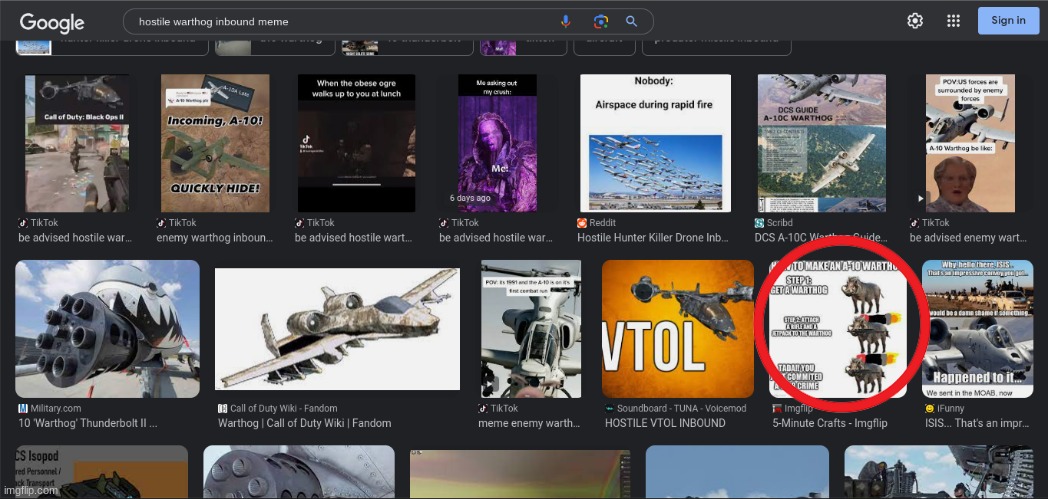Click the 'iFunny' source label
This screenshot has width=1048, height=499.
[x=950, y=408]
